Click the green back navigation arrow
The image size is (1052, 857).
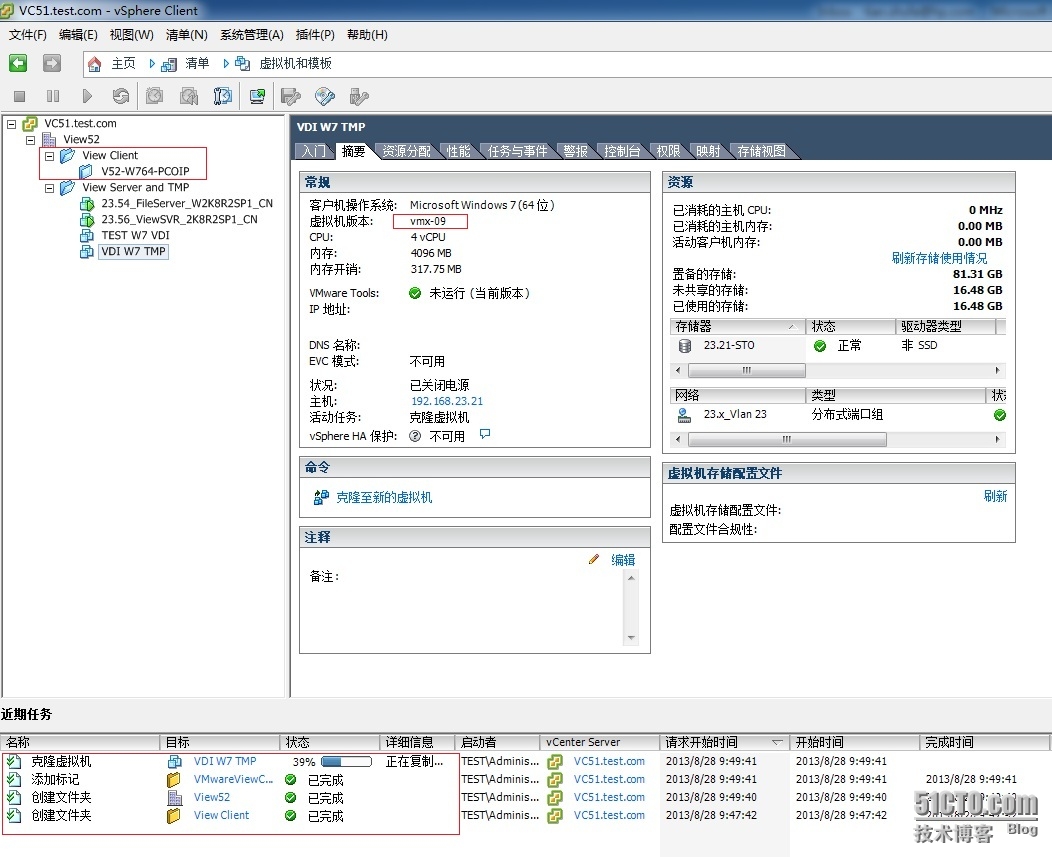pos(18,63)
